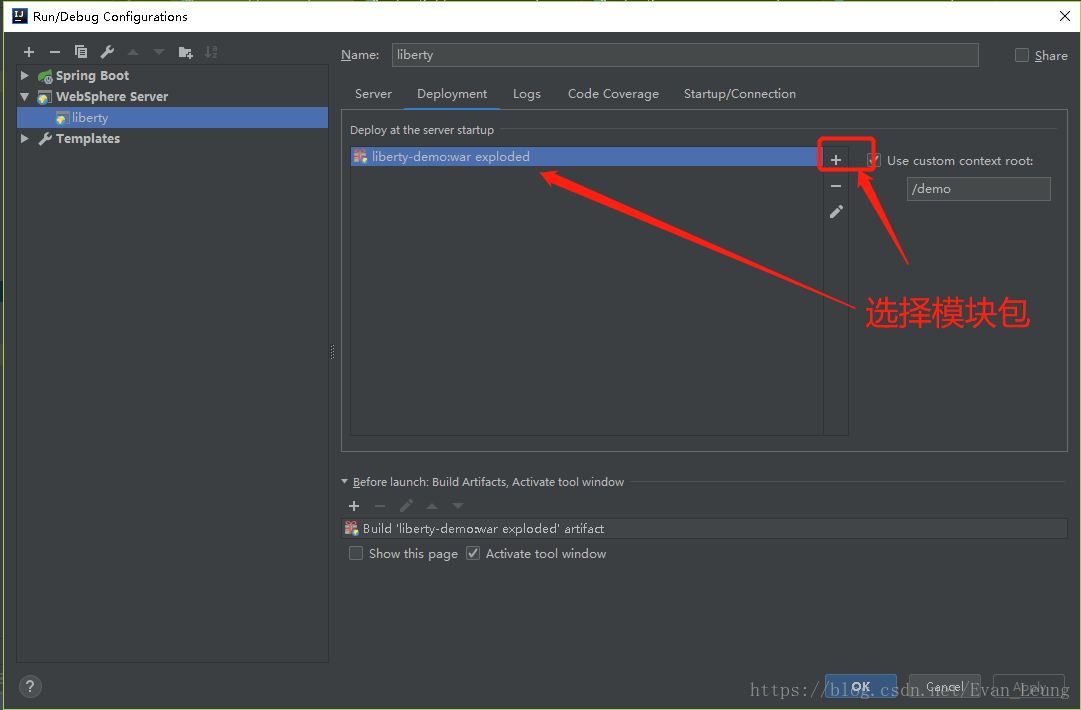Select the Deployment tab
Image resolution: width=1081 pixels, height=710 pixels.
coord(452,94)
